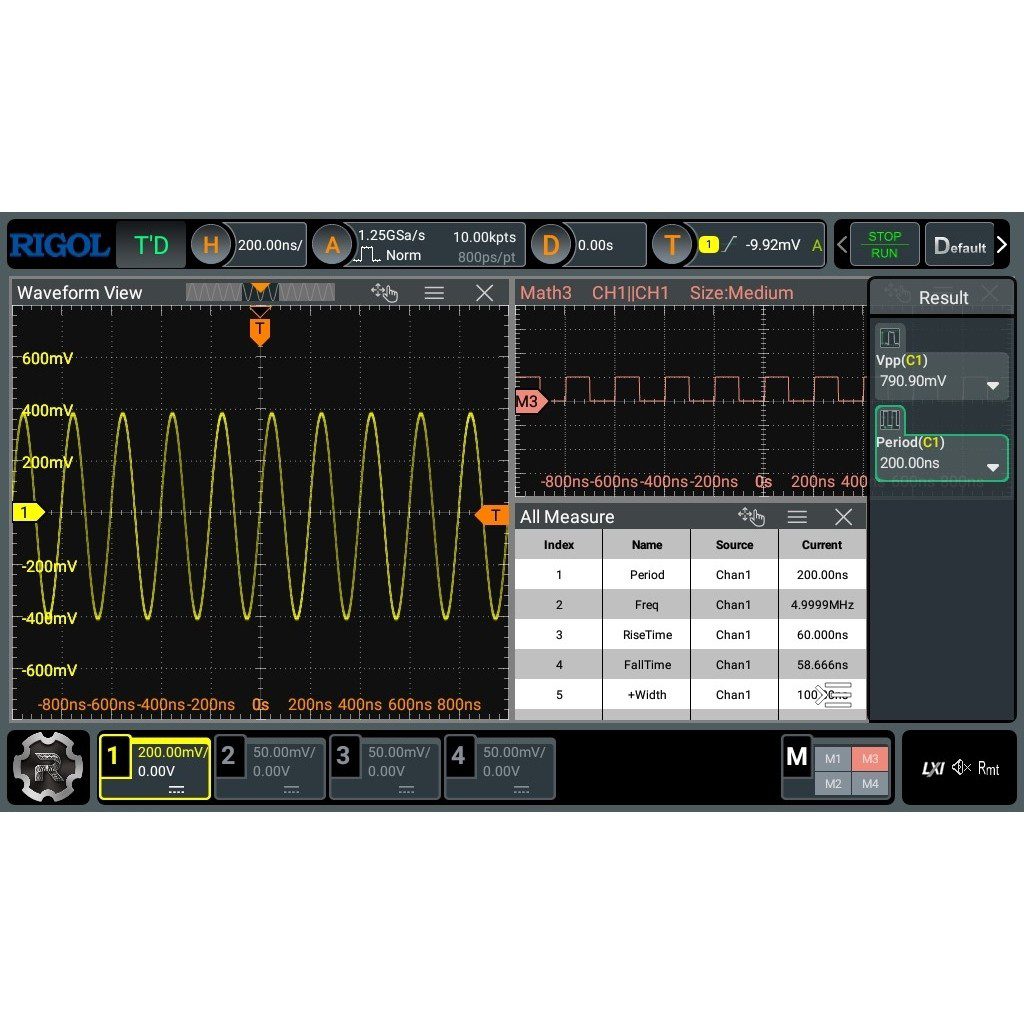The width and height of the screenshot is (1024, 1024).
Task: Enable channel 3 display
Action: (385, 768)
